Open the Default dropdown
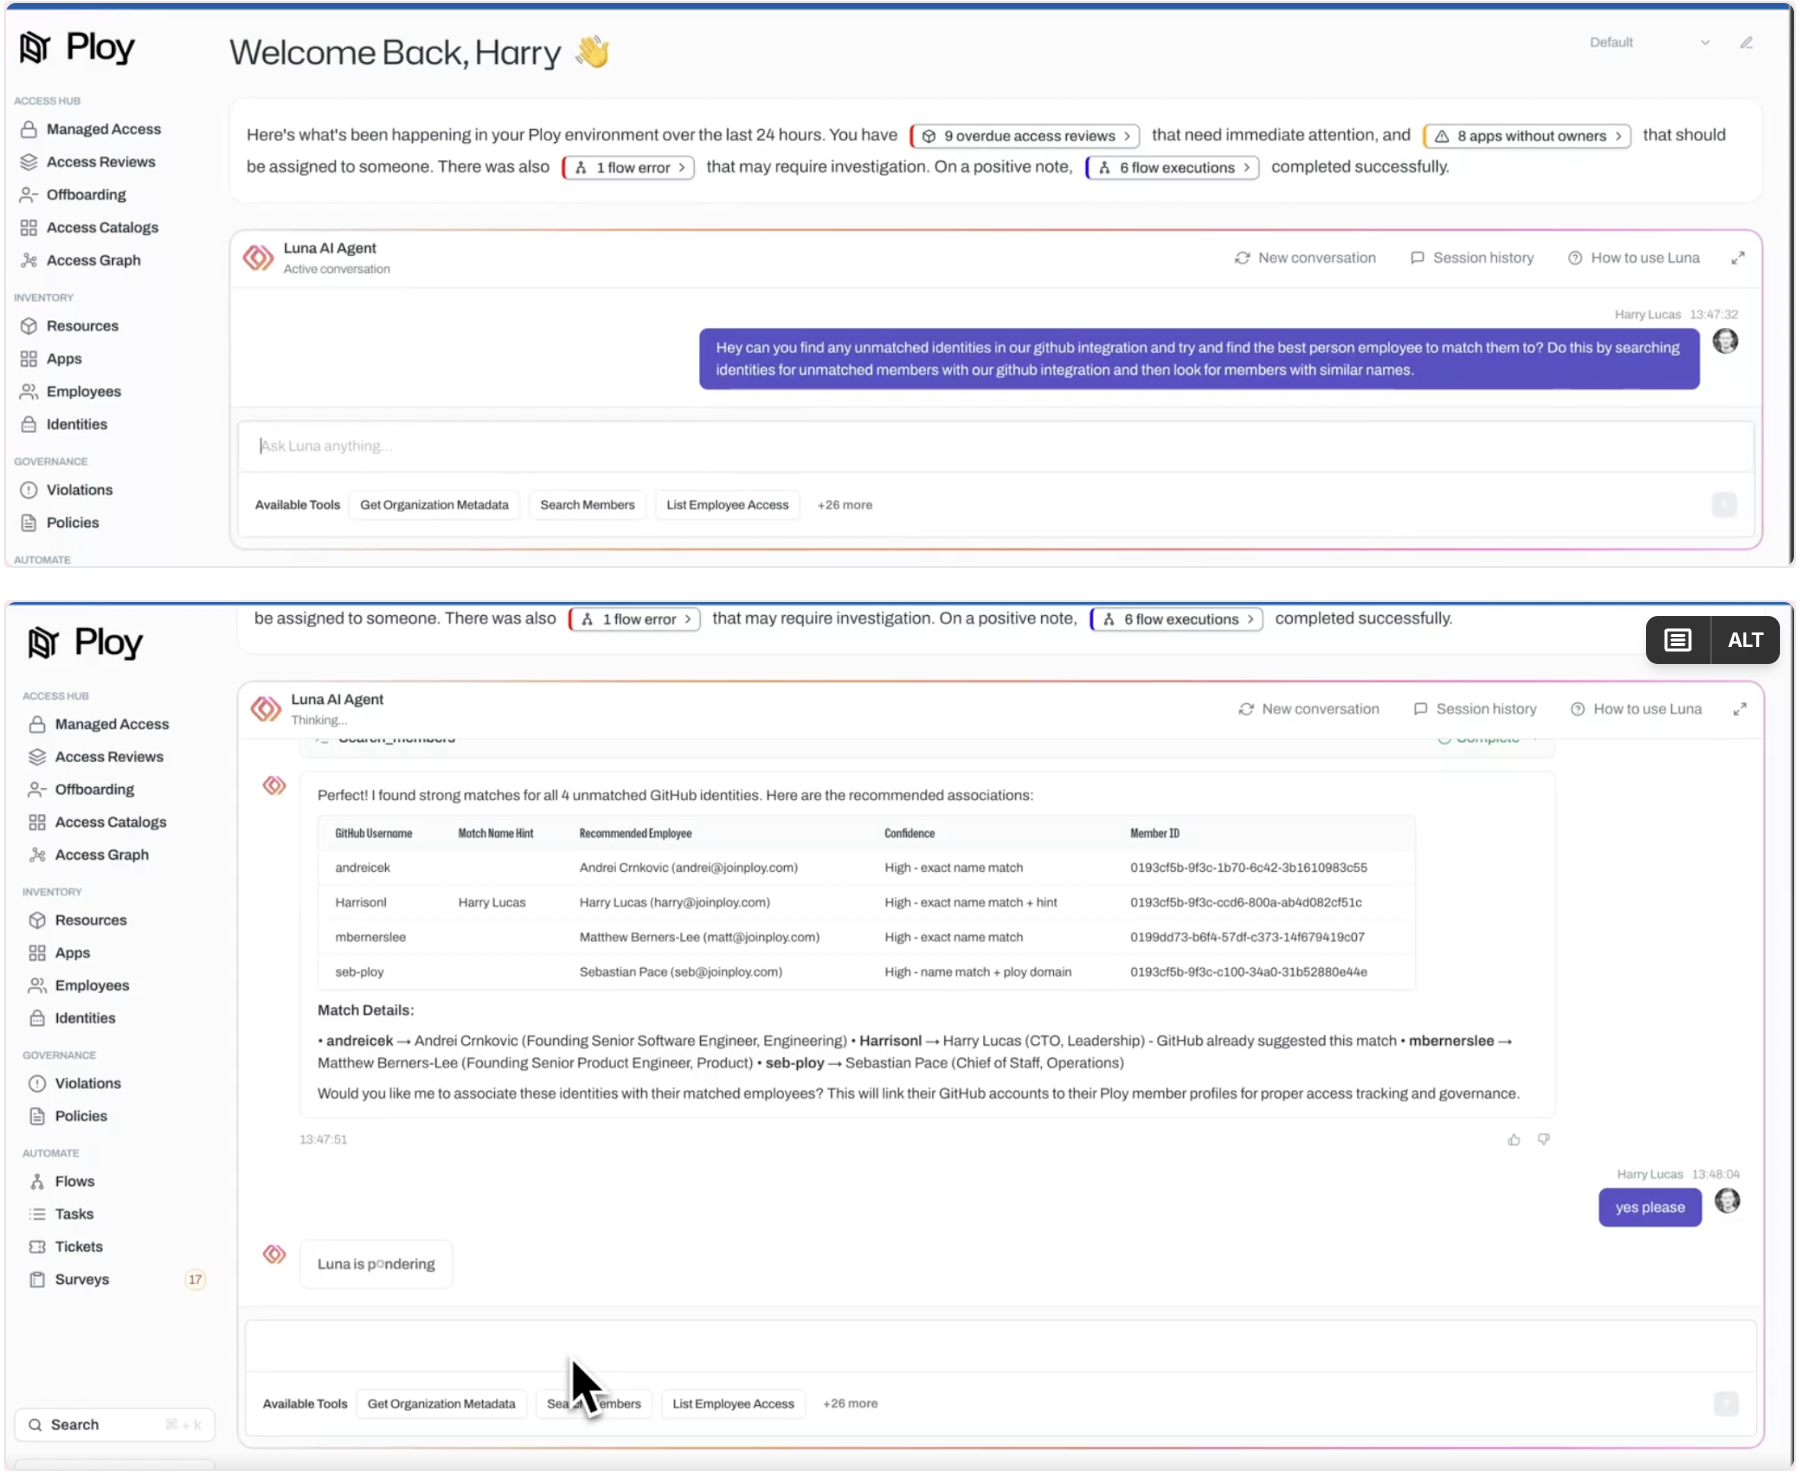This screenshot has width=1800, height=1474. [1649, 43]
